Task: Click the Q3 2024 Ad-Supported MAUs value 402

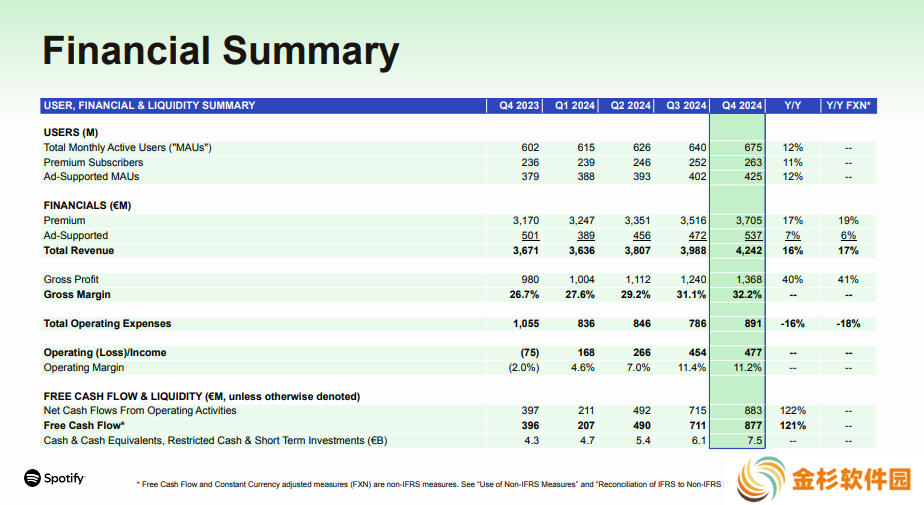Action: (697, 176)
